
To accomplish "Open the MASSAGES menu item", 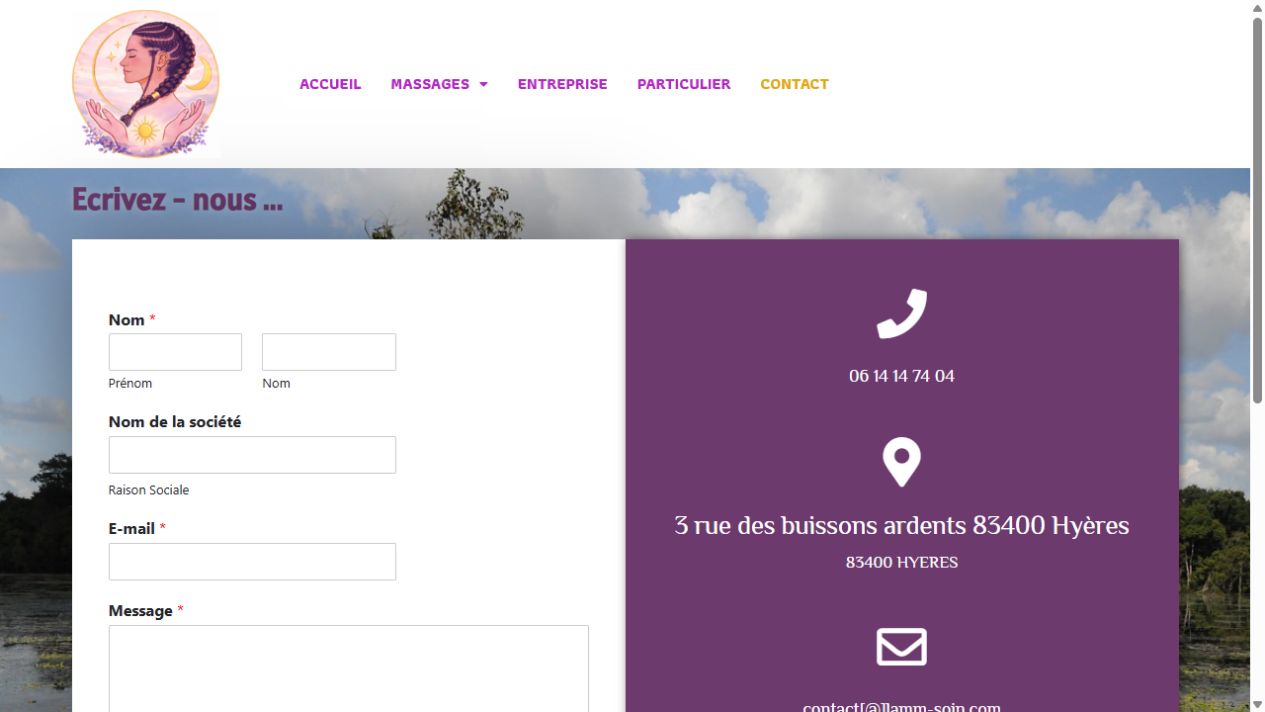I will (x=430, y=84).
